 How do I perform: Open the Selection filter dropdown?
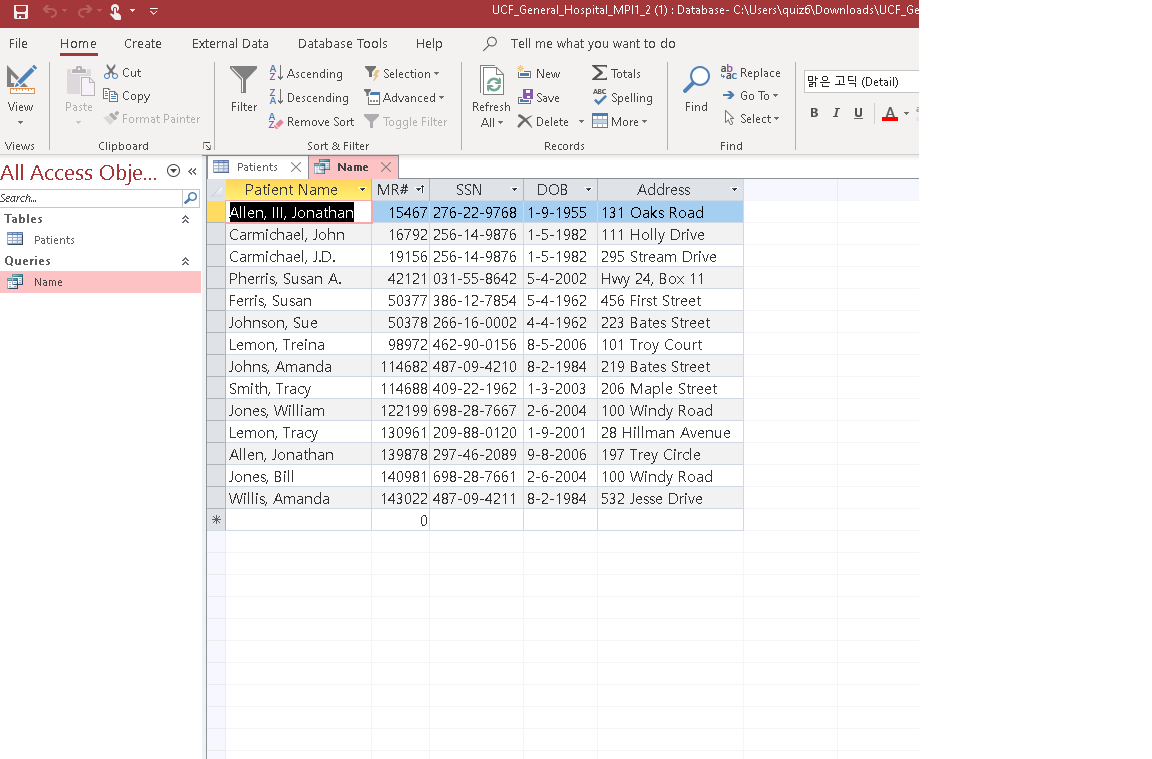tap(403, 73)
